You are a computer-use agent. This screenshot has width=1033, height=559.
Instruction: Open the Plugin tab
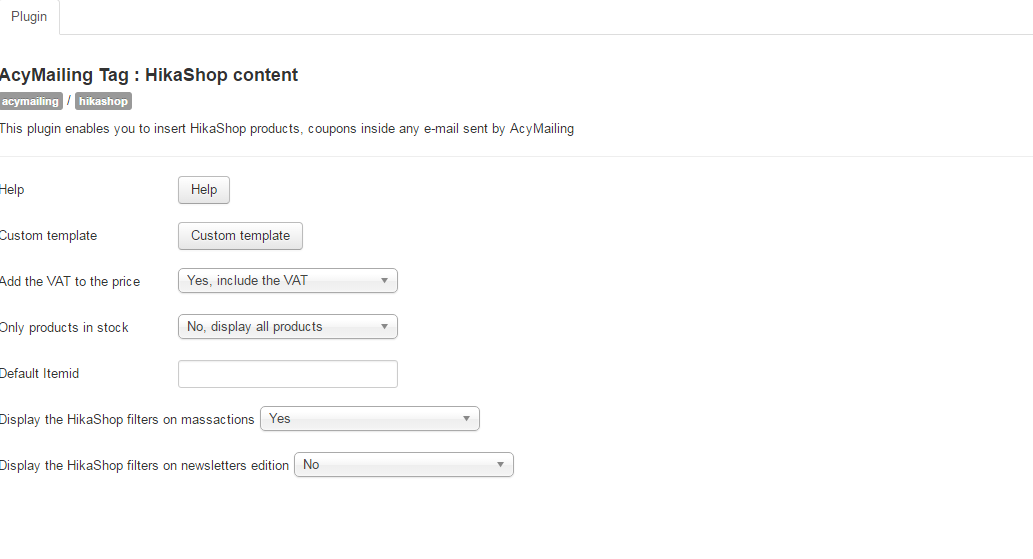point(29,17)
